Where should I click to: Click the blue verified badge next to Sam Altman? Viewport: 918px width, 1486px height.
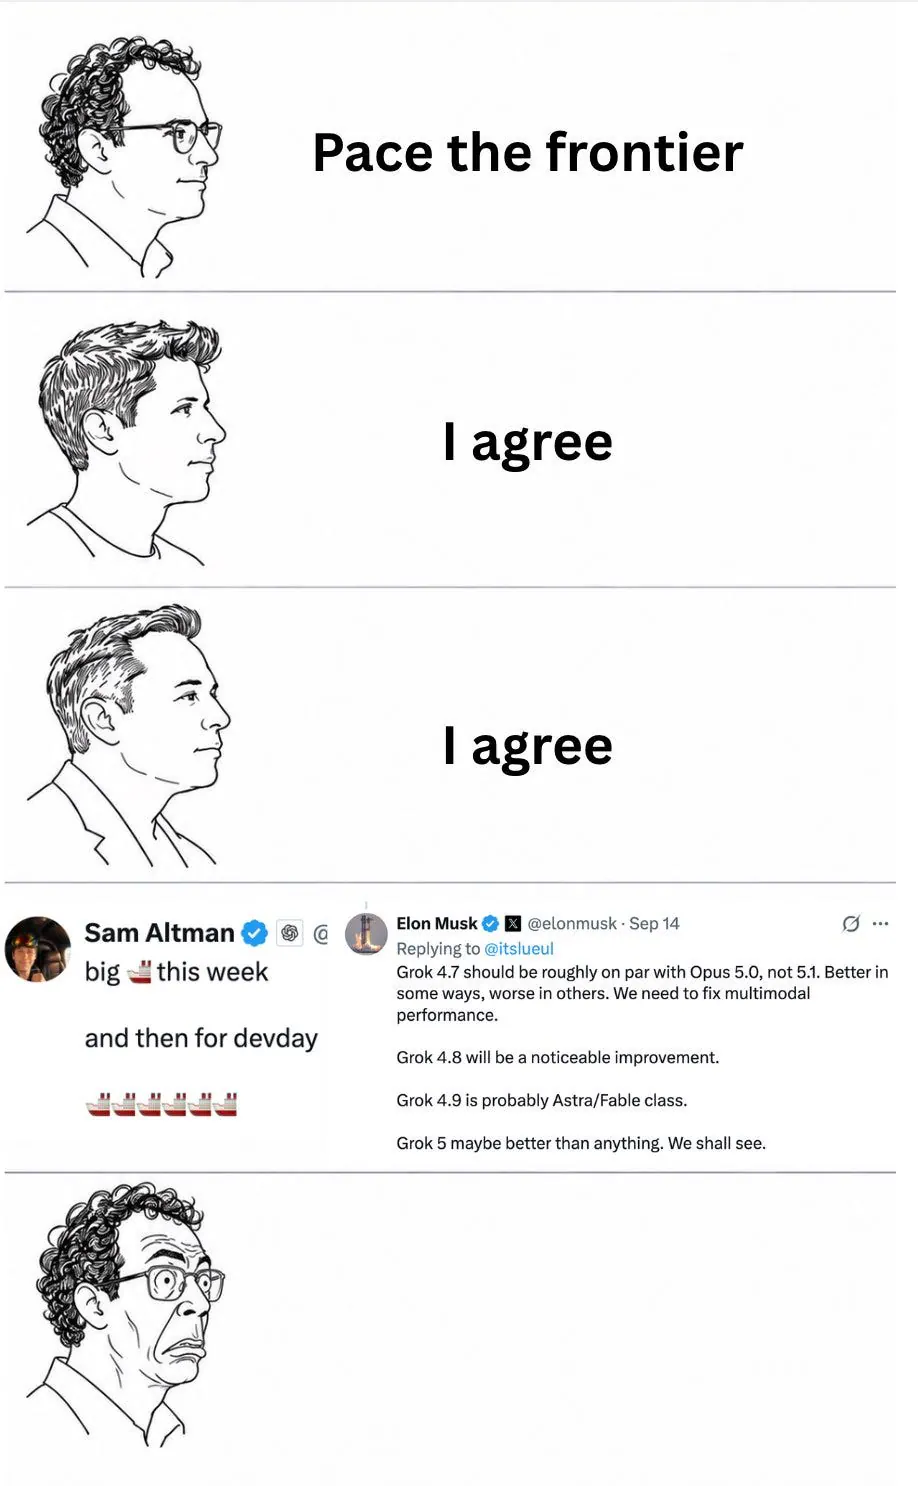click(x=255, y=933)
